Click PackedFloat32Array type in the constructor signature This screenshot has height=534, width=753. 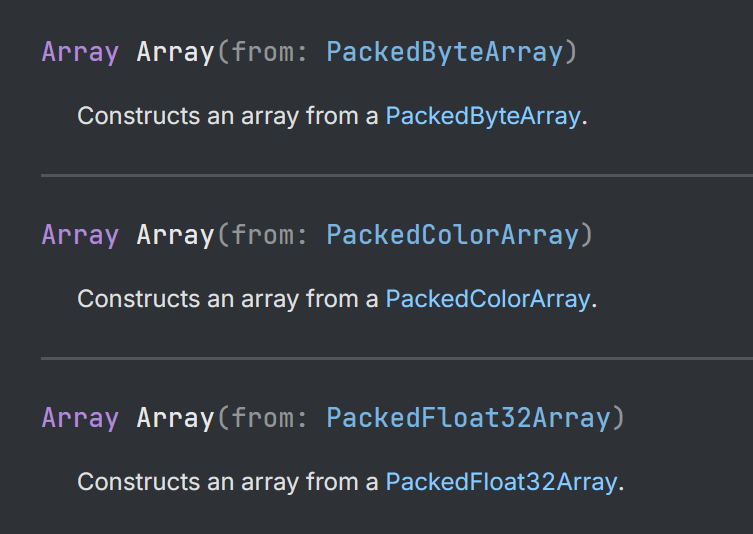click(468, 418)
